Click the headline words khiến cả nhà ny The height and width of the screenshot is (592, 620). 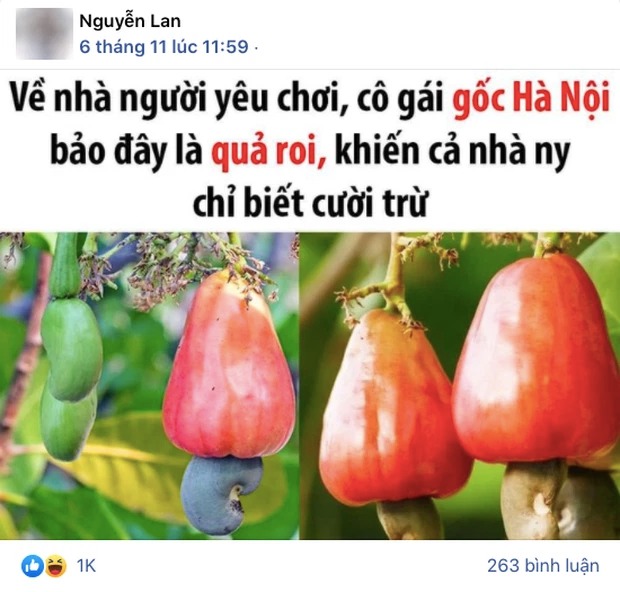coord(452,152)
